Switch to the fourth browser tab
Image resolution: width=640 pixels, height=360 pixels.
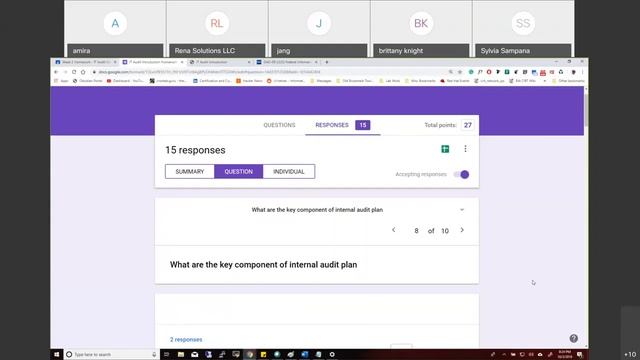coord(286,62)
